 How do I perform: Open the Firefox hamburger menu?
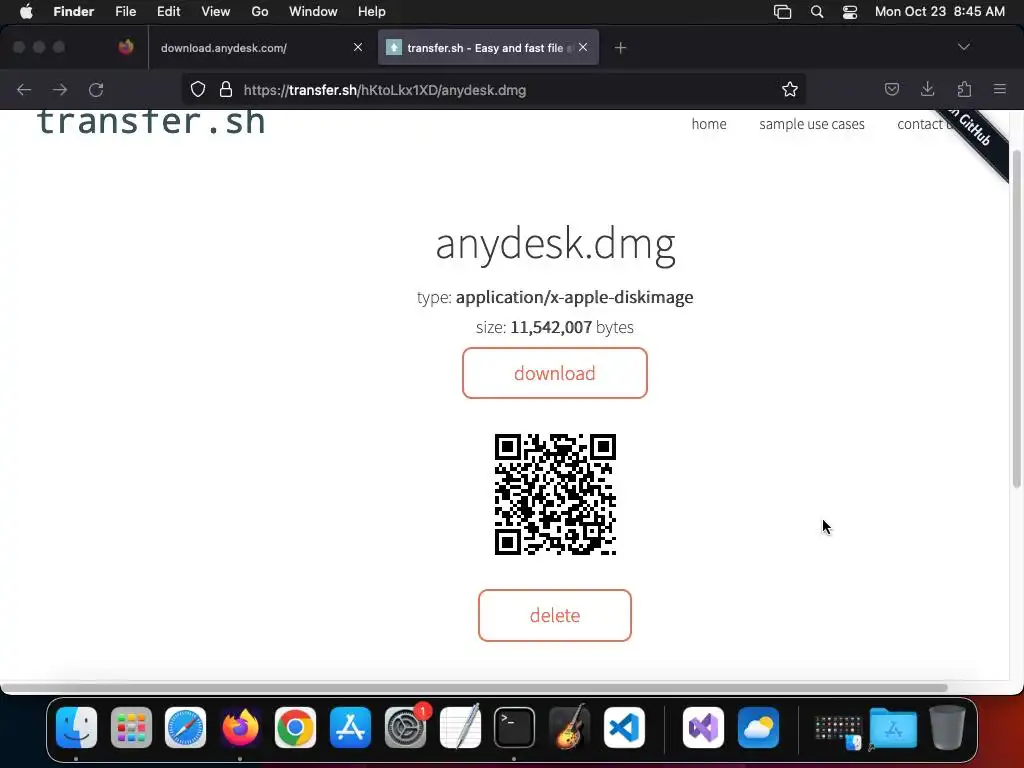[1000, 89]
